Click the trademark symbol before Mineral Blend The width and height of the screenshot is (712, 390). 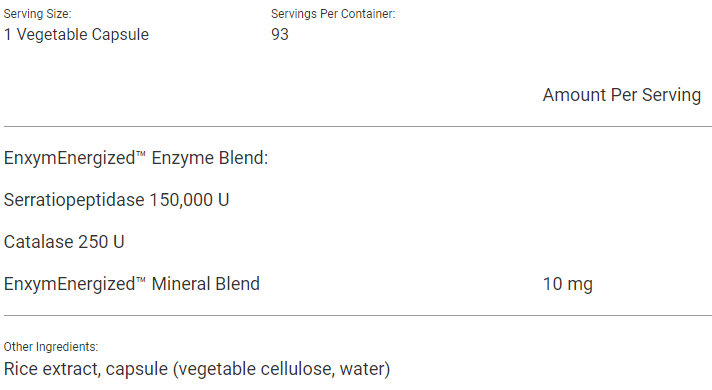point(140,280)
